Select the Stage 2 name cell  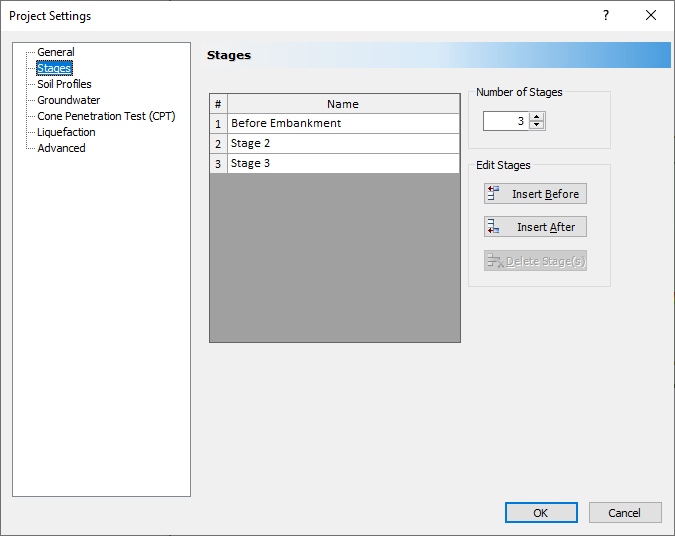(343, 143)
